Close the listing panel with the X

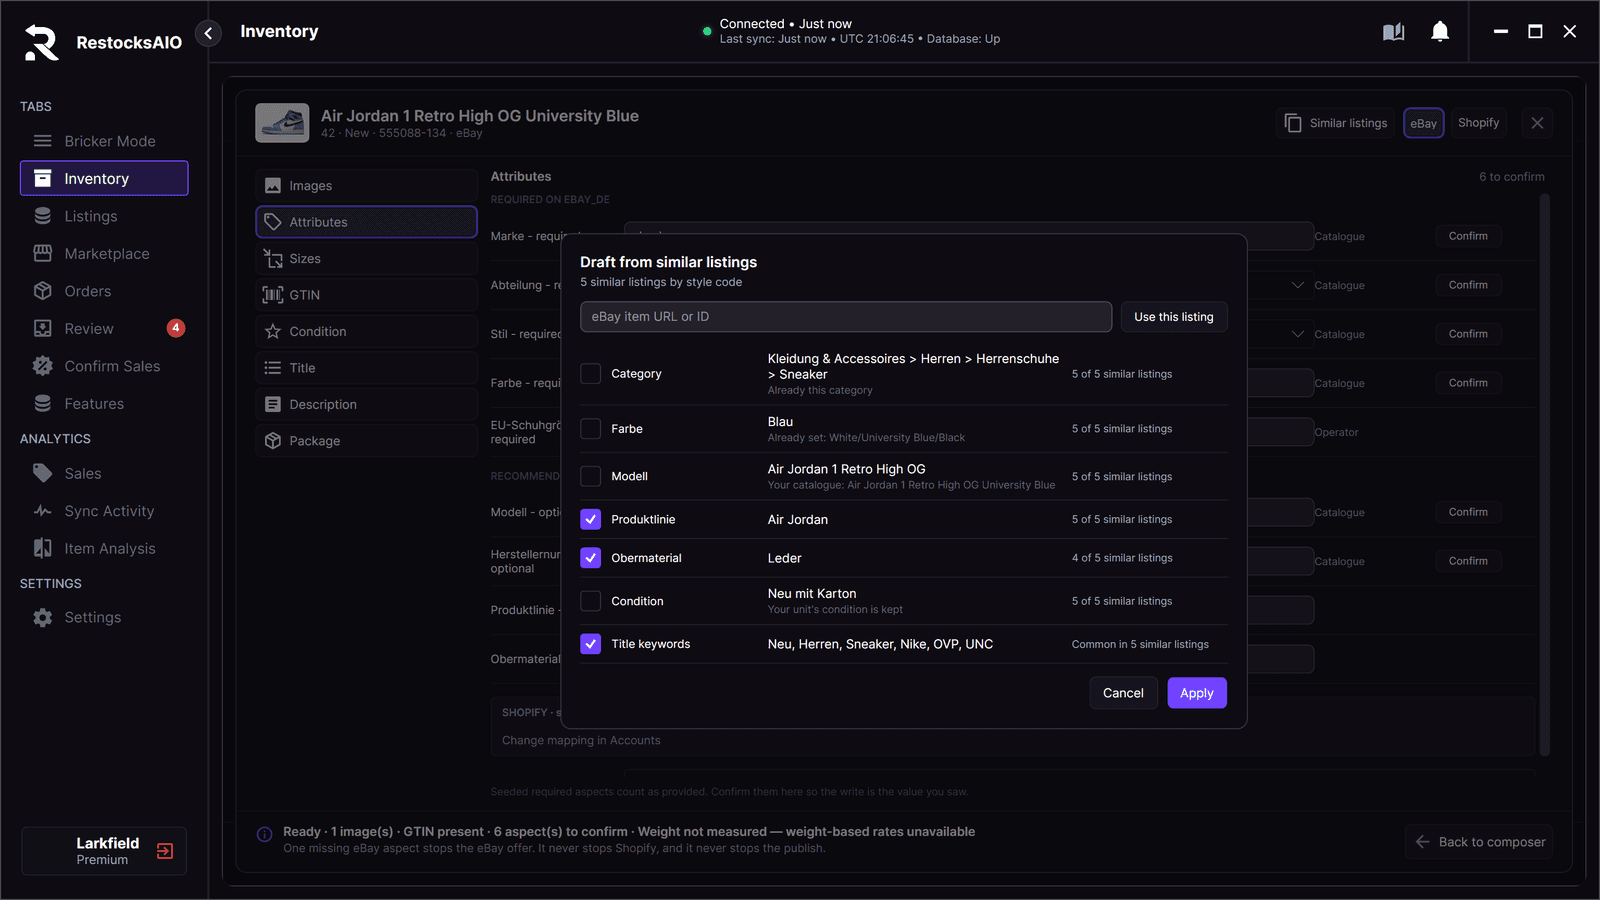(1537, 123)
